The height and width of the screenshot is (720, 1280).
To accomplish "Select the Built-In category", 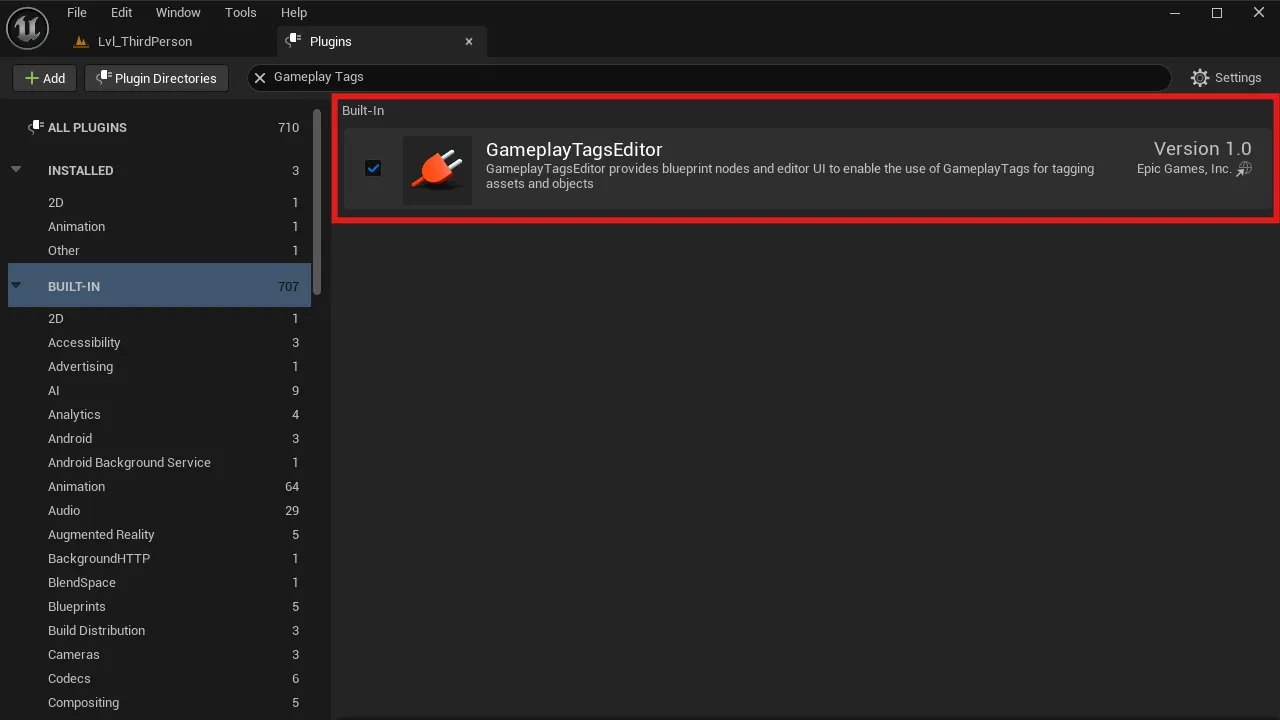I will 159,286.
